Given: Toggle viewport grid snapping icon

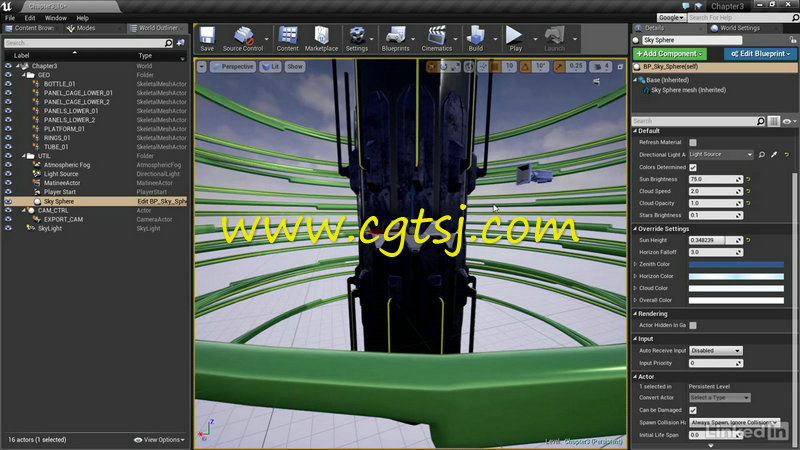Looking at the screenshot, I should point(495,66).
